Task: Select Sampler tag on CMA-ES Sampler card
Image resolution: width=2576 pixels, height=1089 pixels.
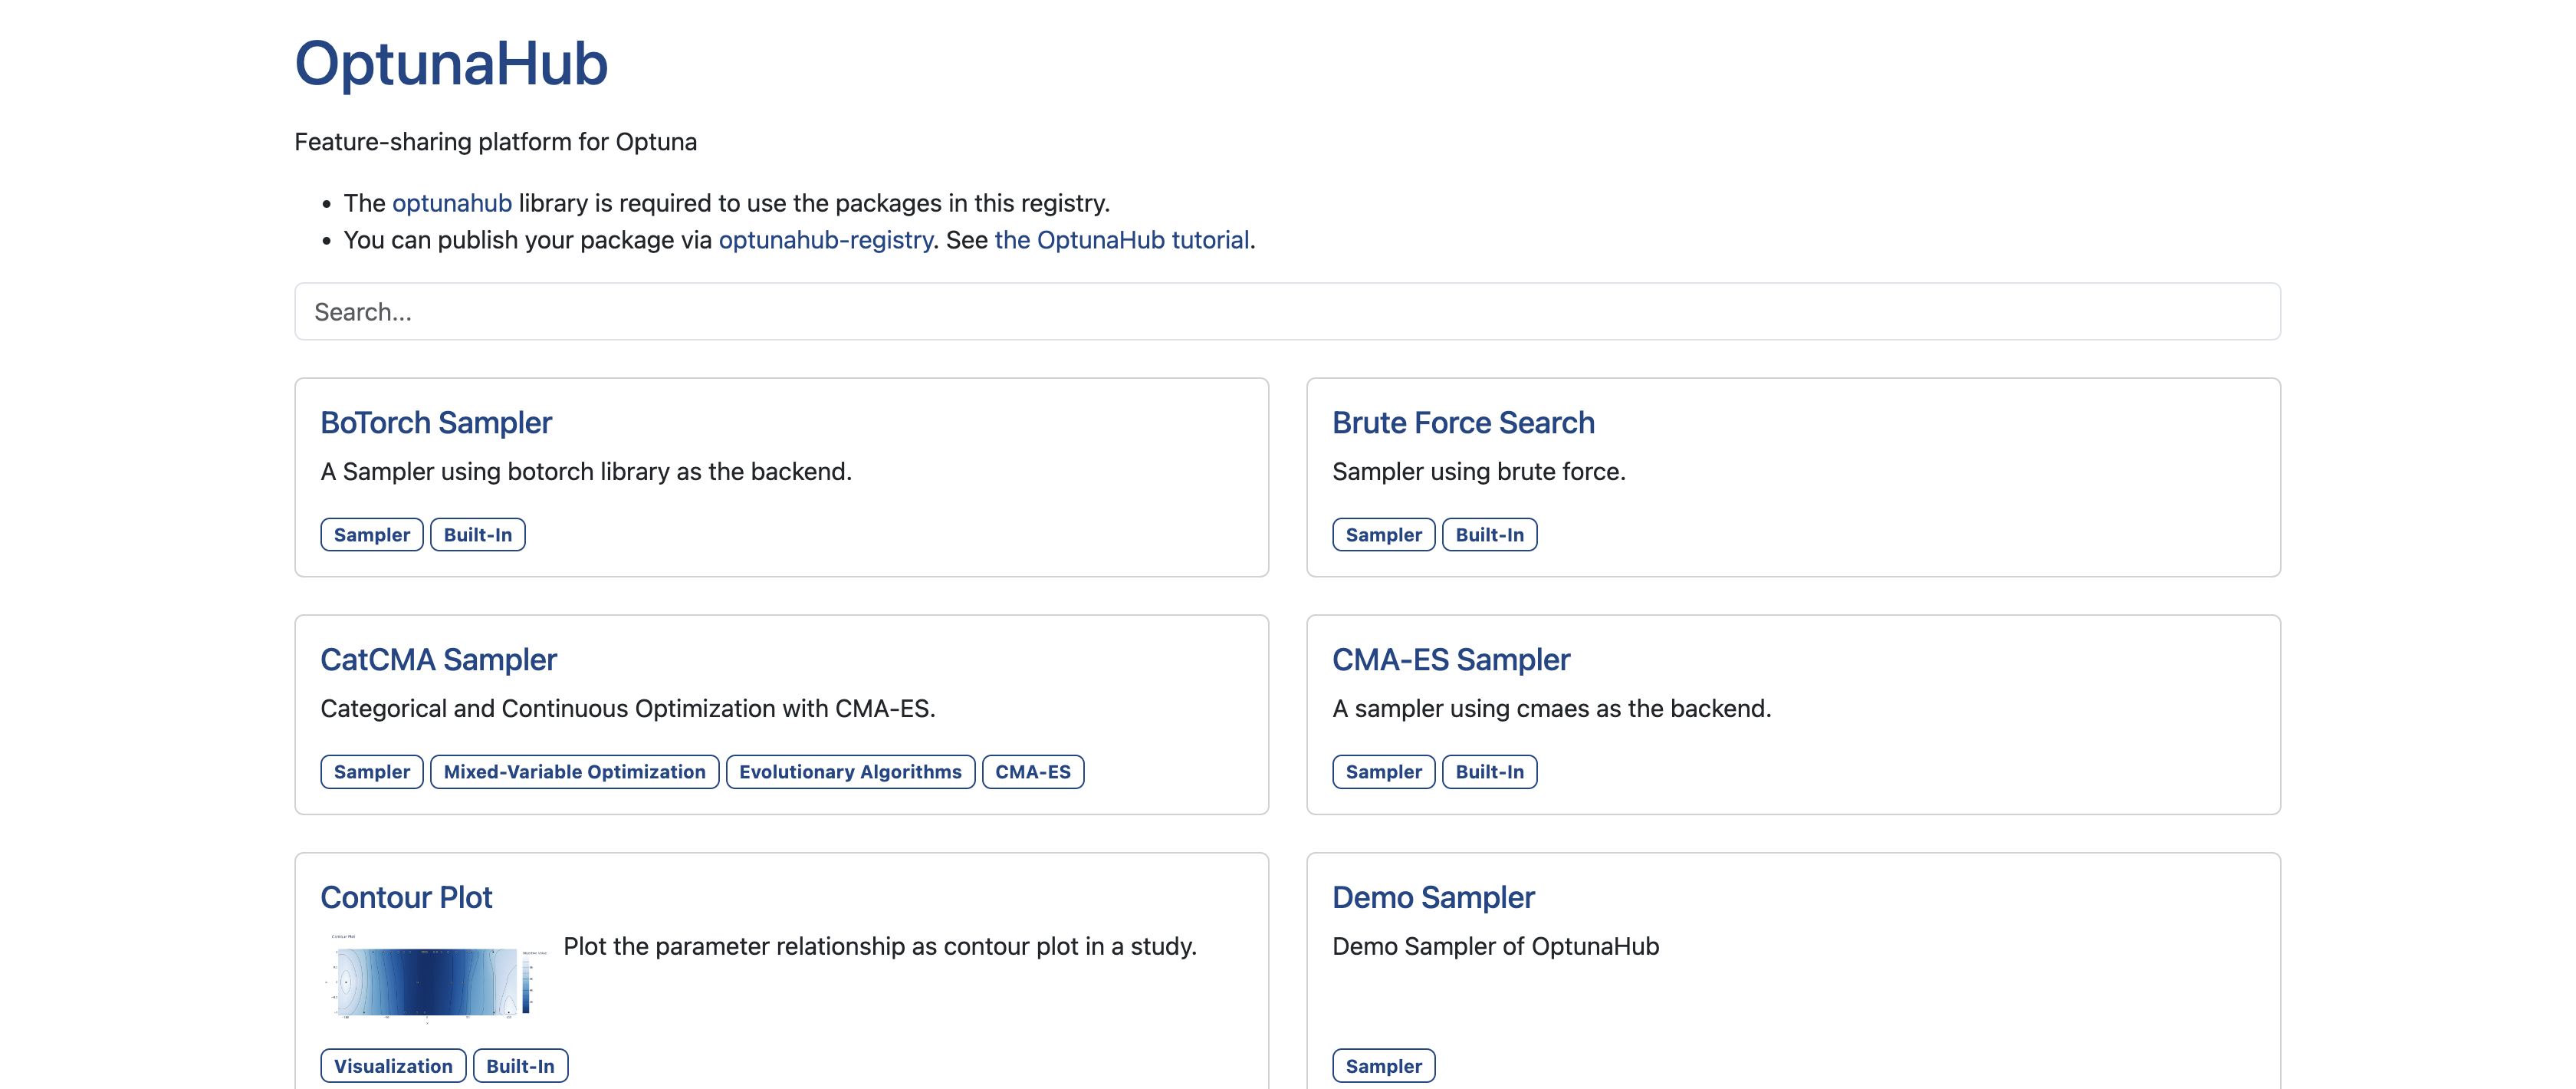Action: click(1384, 772)
